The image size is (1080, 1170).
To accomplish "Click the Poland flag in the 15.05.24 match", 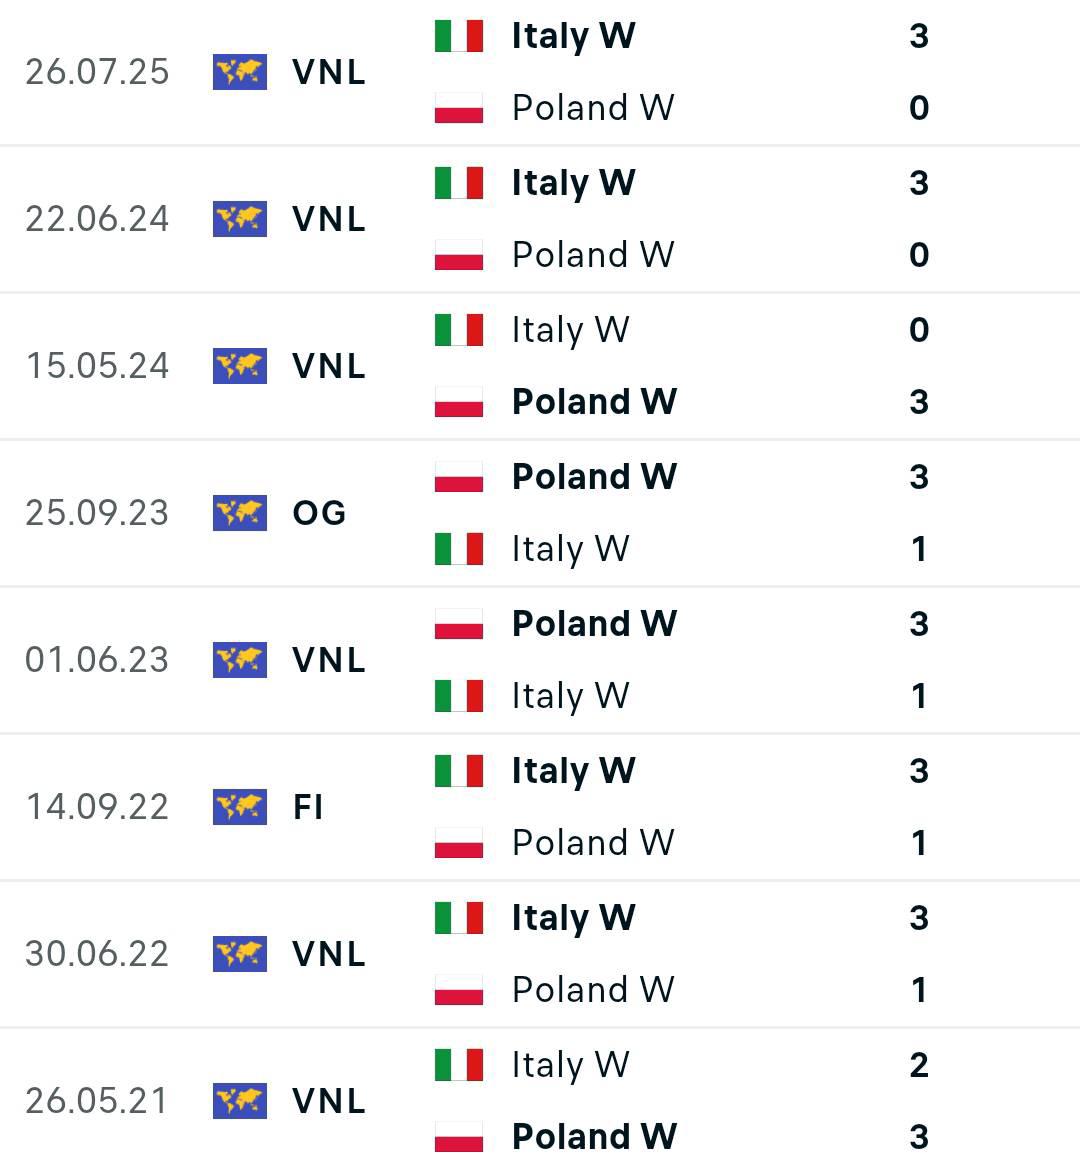I will tap(459, 402).
